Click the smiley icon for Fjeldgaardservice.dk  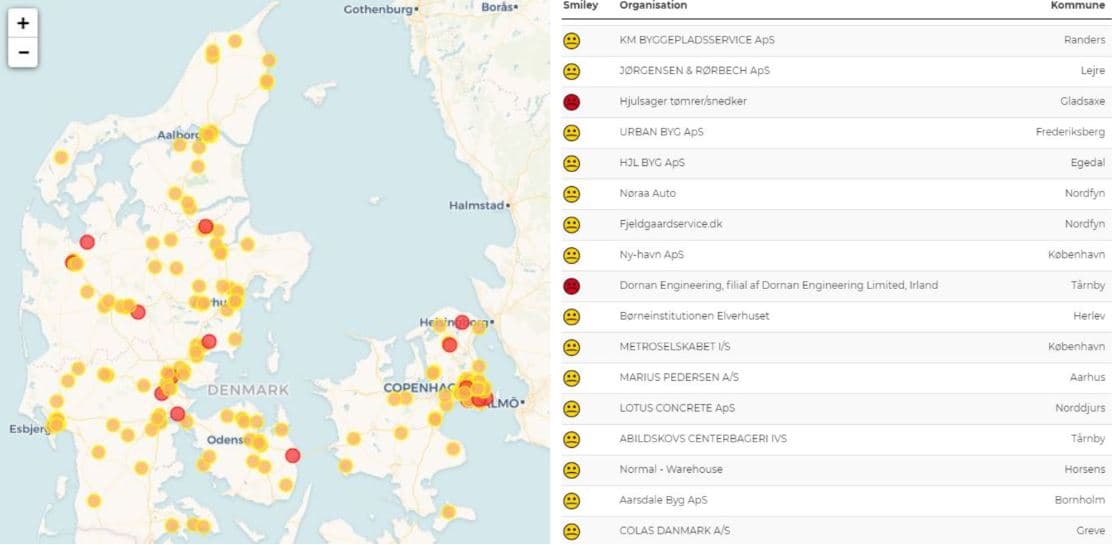(571, 225)
